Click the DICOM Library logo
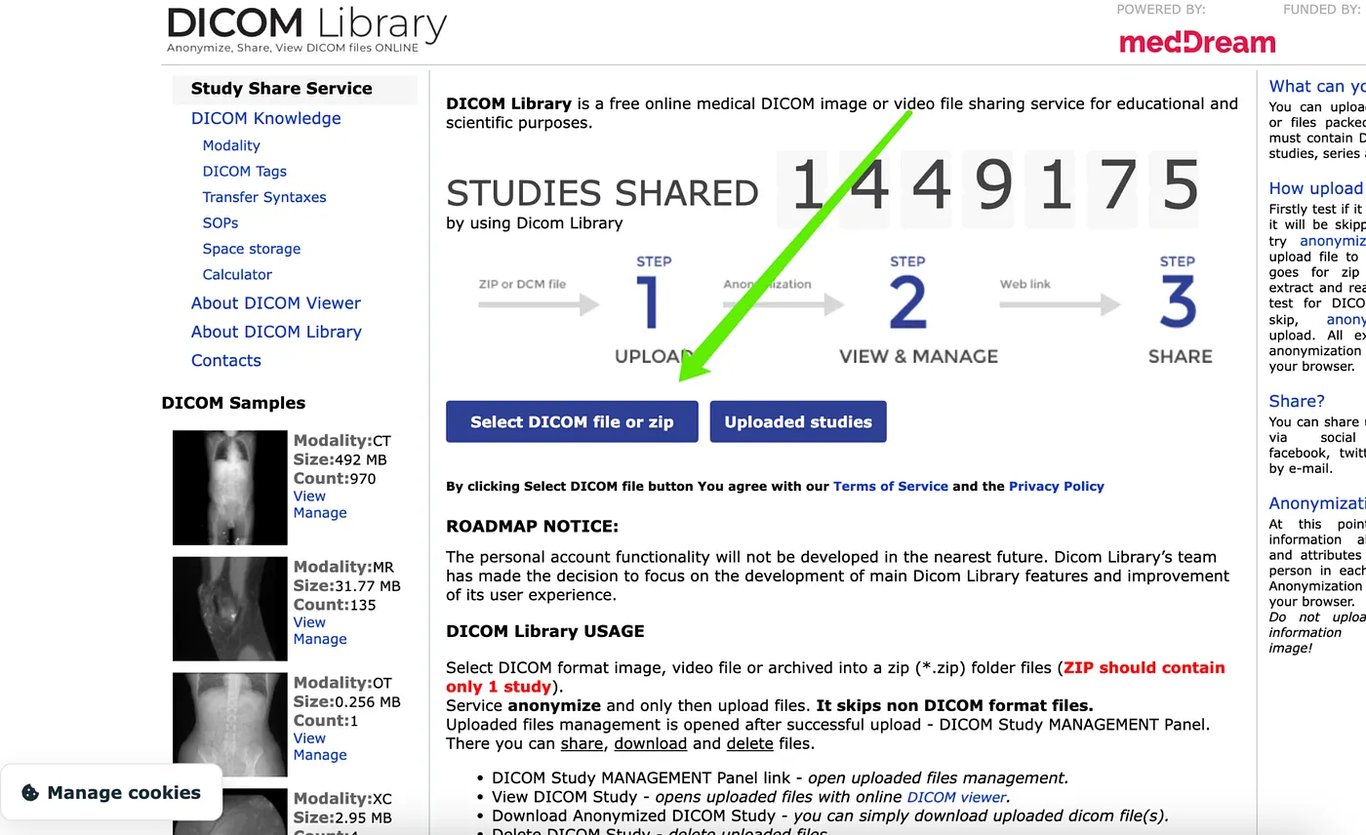 coord(306,29)
